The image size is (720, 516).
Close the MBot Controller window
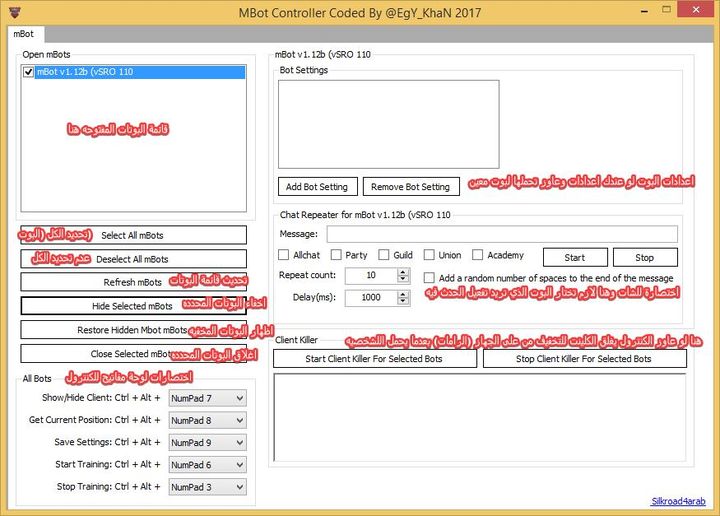(x=696, y=9)
